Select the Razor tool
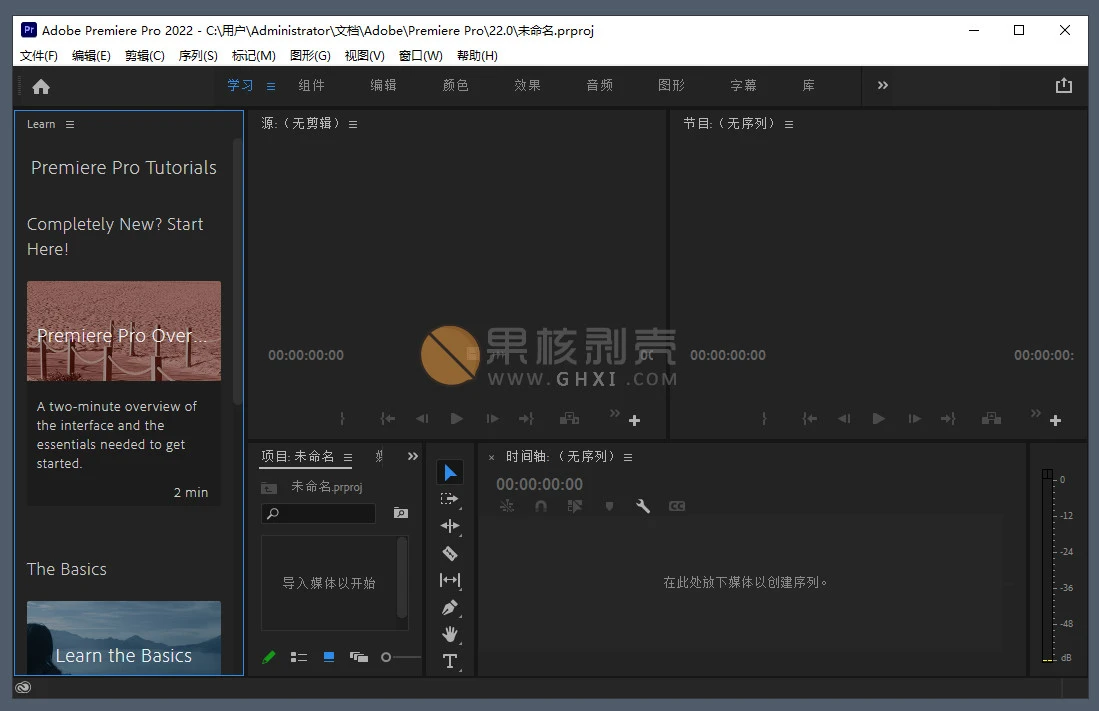This screenshot has width=1099, height=711. (450, 553)
